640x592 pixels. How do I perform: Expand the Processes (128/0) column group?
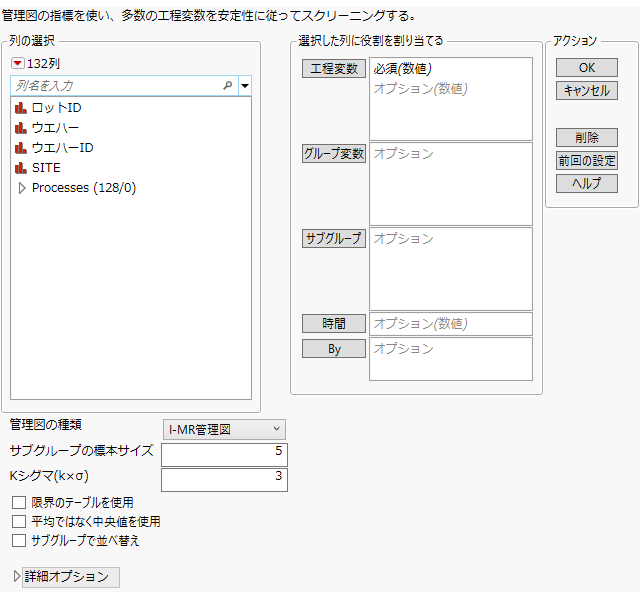[22, 187]
